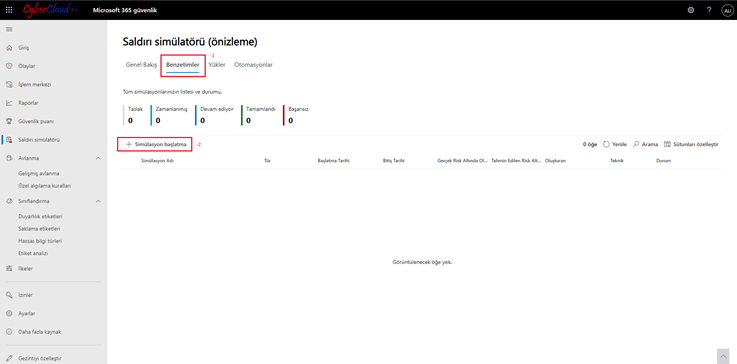This screenshot has width=737, height=364.
Task: Click the CyberCloud logo
Action: pos(50,9)
